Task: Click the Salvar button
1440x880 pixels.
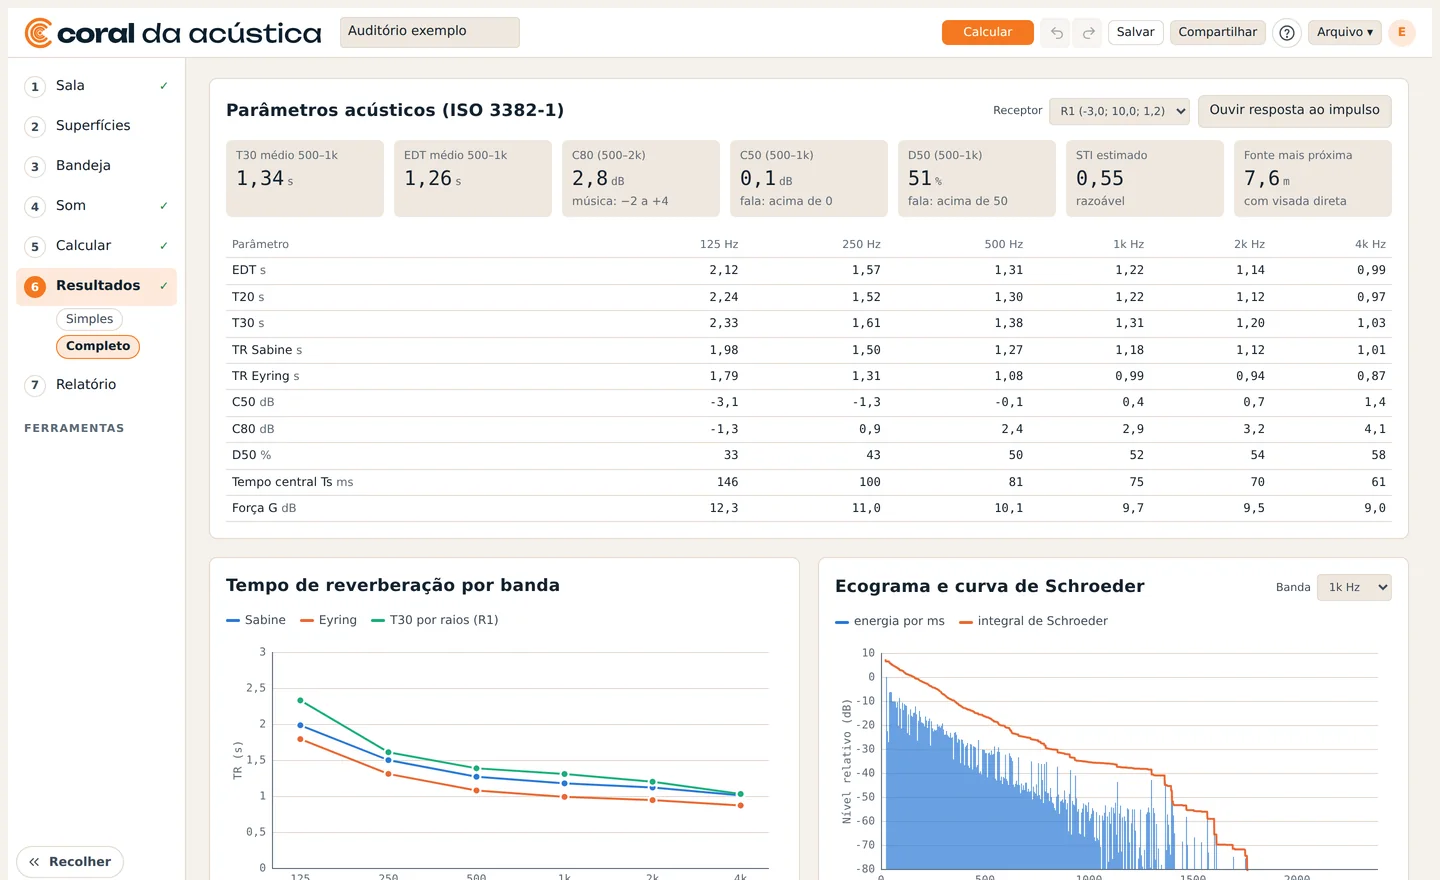Action: click(1135, 32)
